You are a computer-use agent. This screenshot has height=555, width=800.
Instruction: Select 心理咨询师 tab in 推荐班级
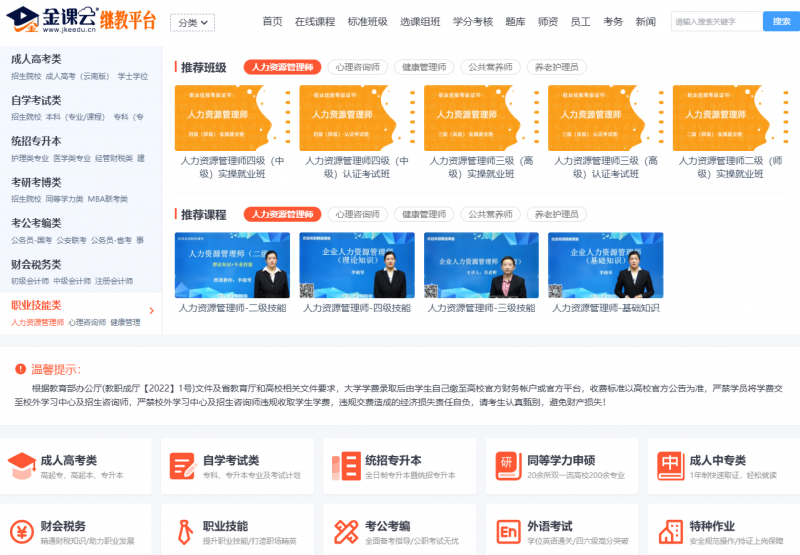point(358,67)
